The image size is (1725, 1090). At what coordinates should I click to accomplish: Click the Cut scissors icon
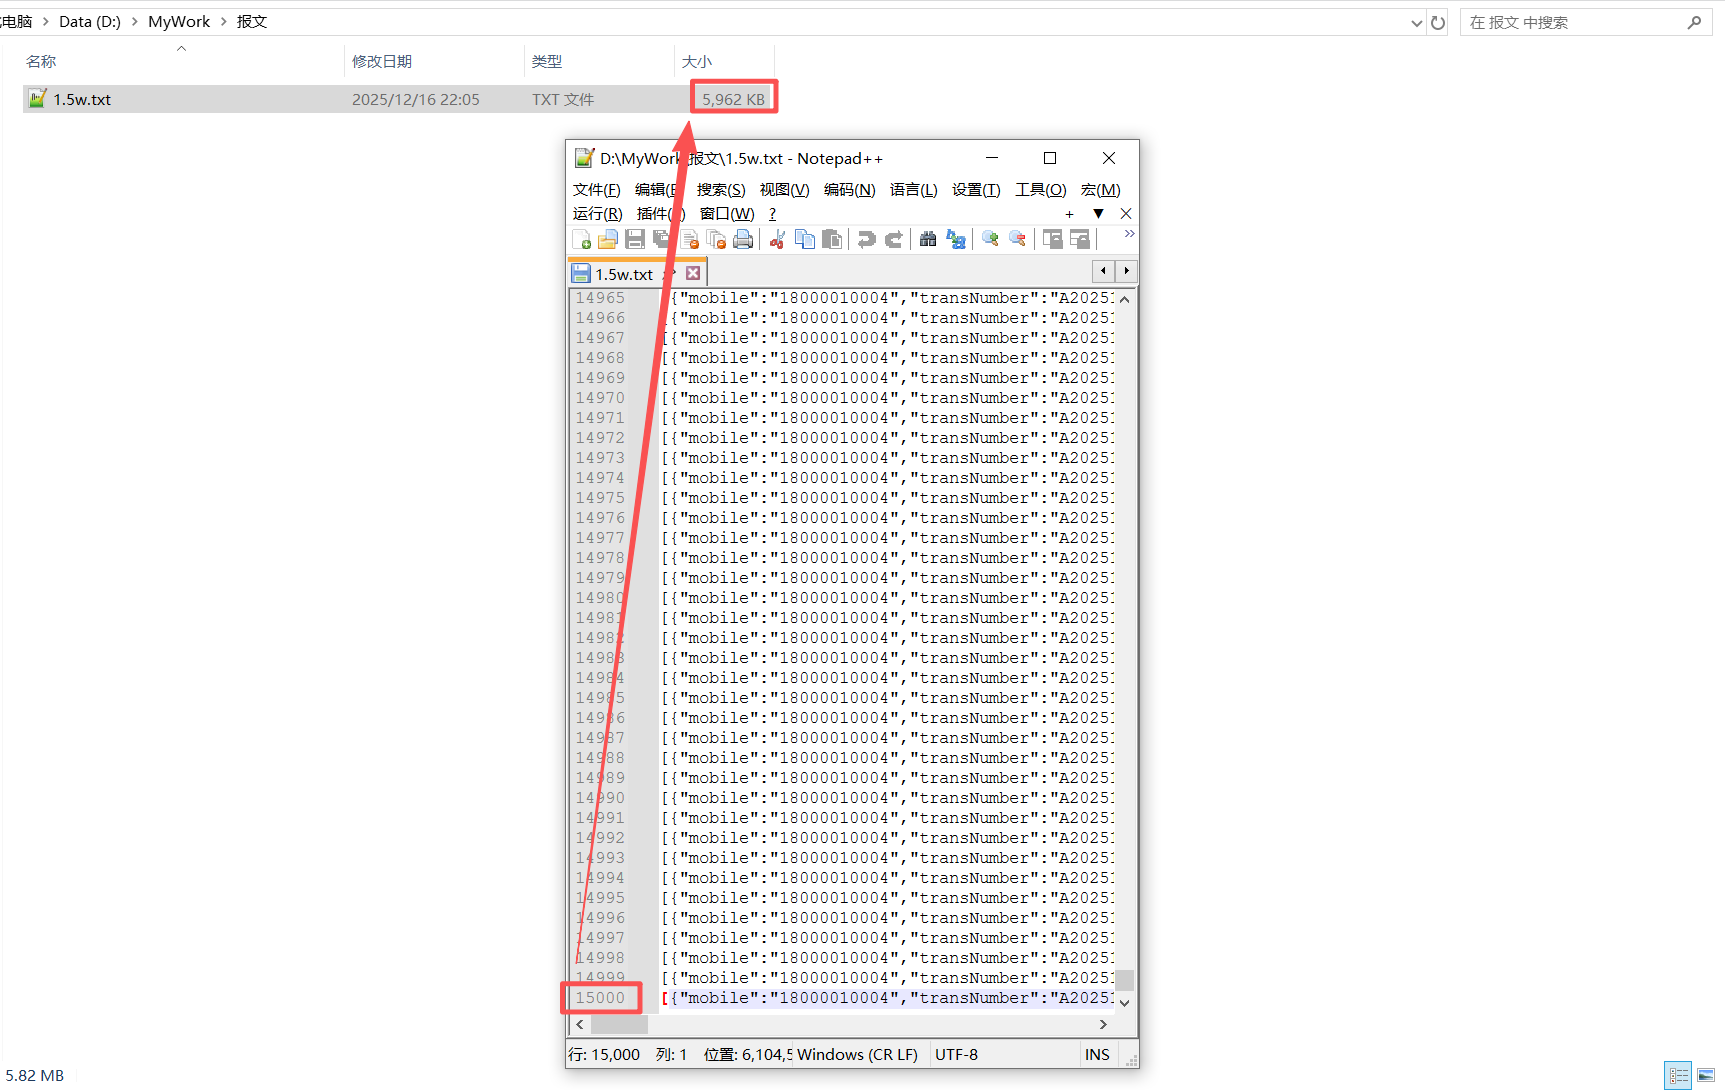coord(777,239)
